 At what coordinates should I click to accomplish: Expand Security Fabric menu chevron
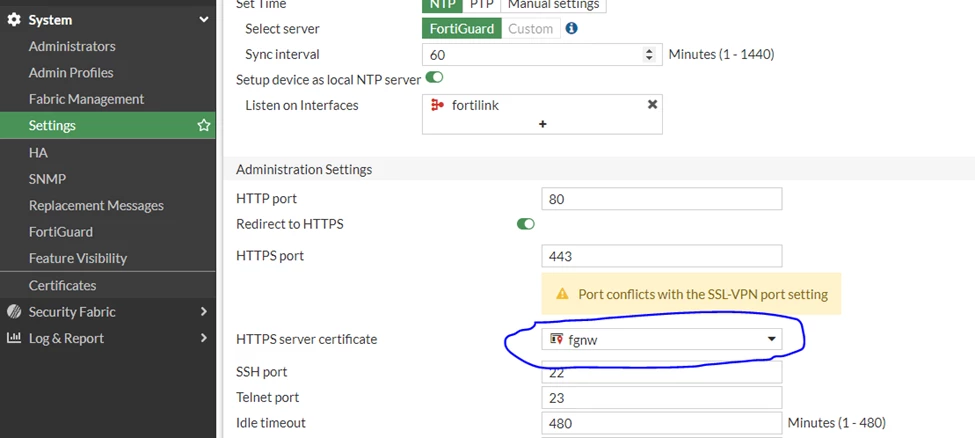[x=203, y=312]
